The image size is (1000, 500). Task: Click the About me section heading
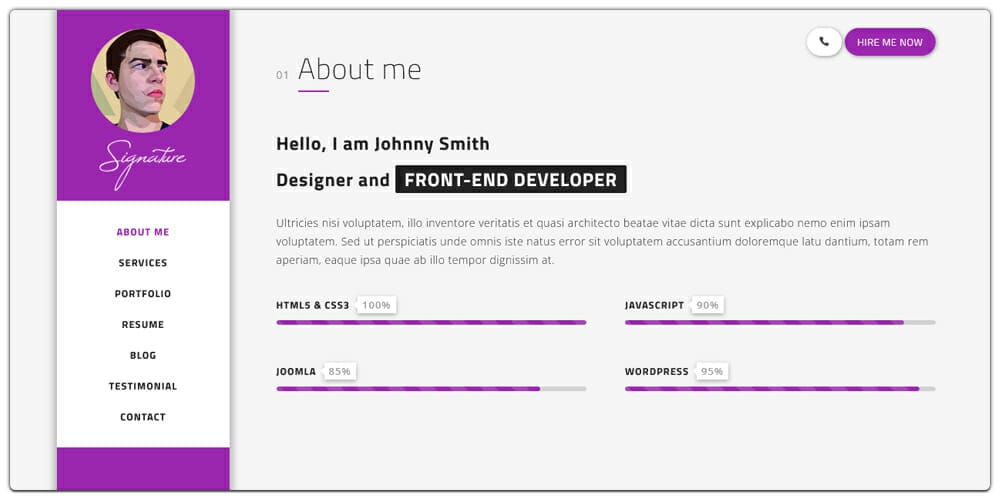[x=360, y=69]
